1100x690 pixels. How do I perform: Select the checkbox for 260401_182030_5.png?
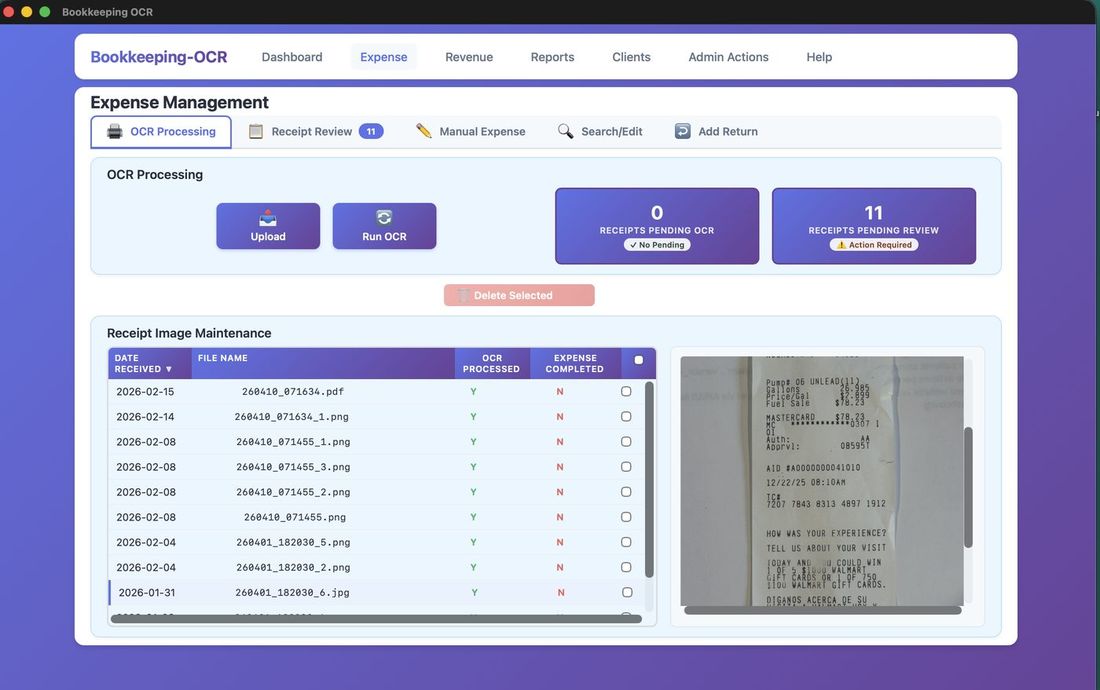(x=626, y=541)
